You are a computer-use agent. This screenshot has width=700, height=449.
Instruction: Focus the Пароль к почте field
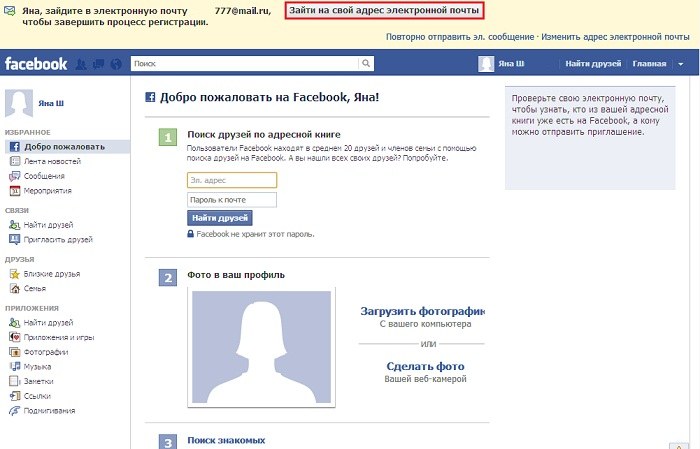click(x=232, y=200)
